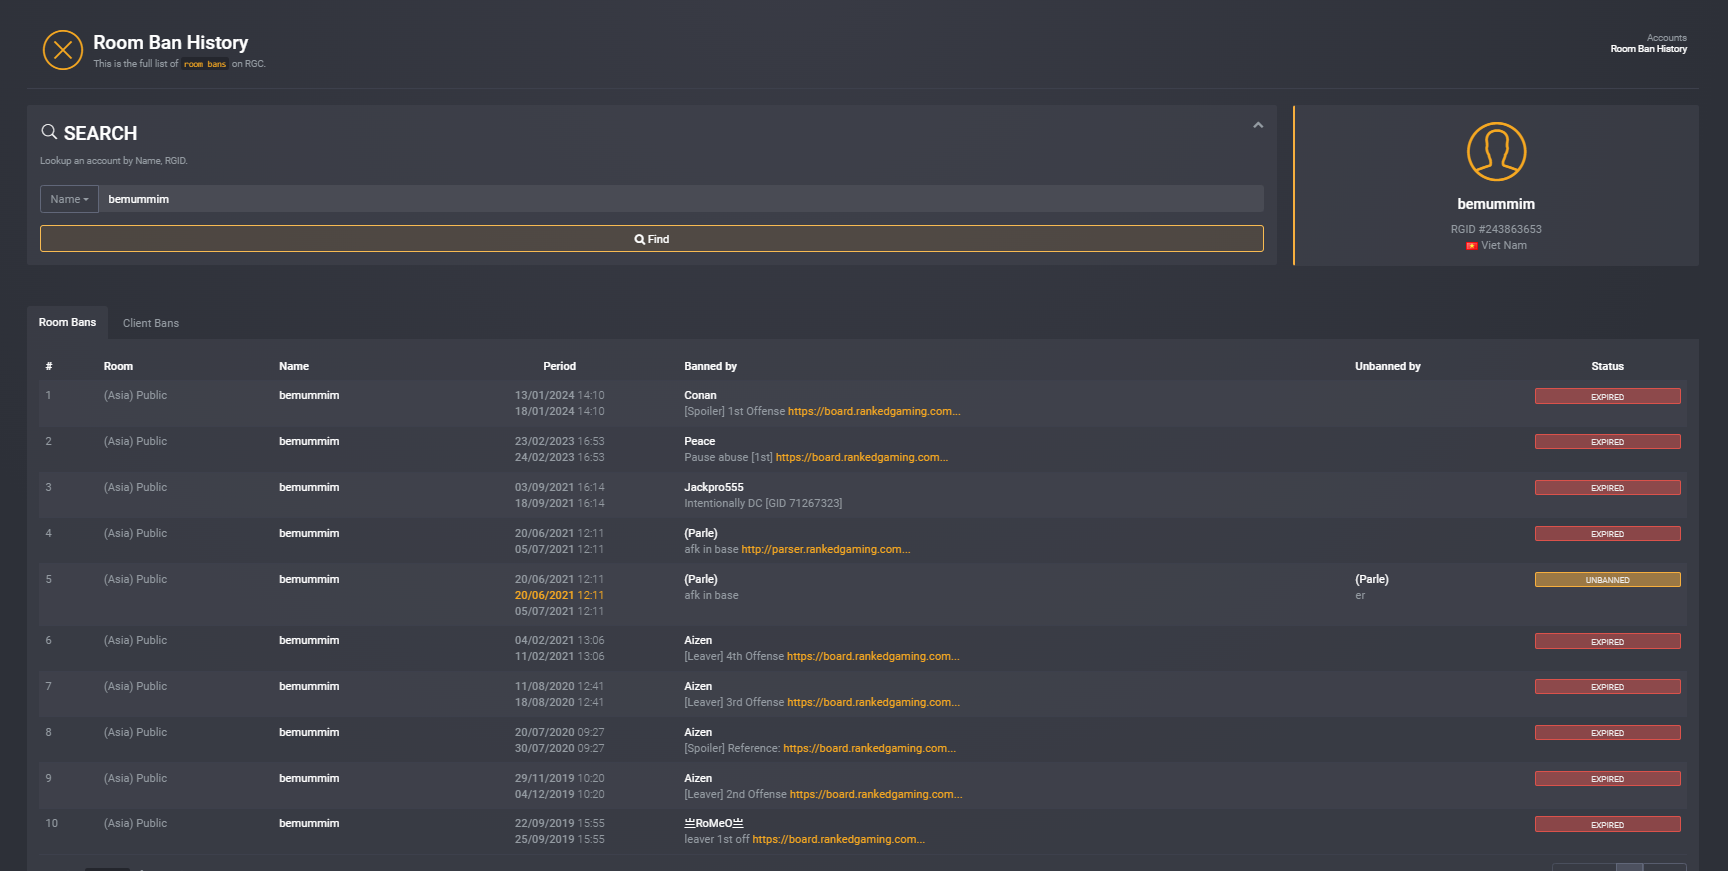The width and height of the screenshot is (1728, 871).
Task: Open Peace's Pause abuse board link
Action: 862,458
